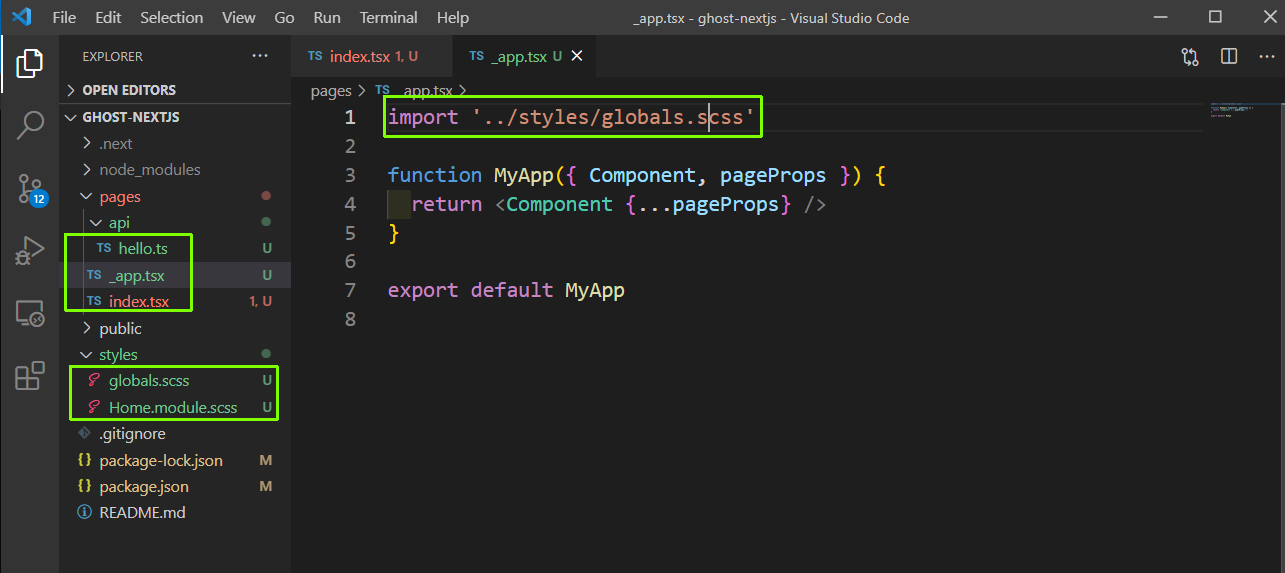Open the Extensions view
The width and height of the screenshot is (1285, 573).
(30, 376)
